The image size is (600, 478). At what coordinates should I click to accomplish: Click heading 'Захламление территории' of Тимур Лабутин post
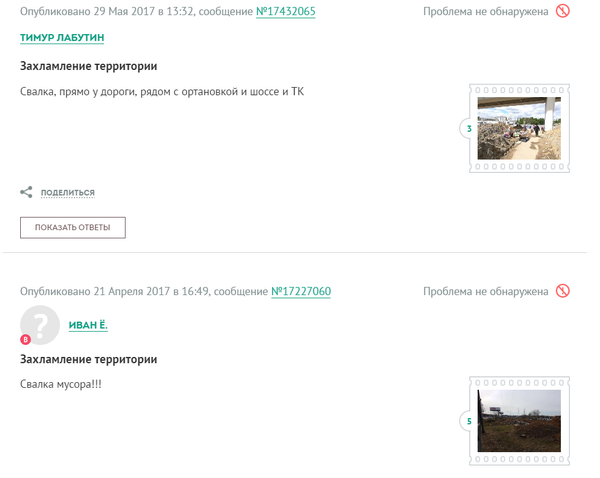click(x=88, y=66)
